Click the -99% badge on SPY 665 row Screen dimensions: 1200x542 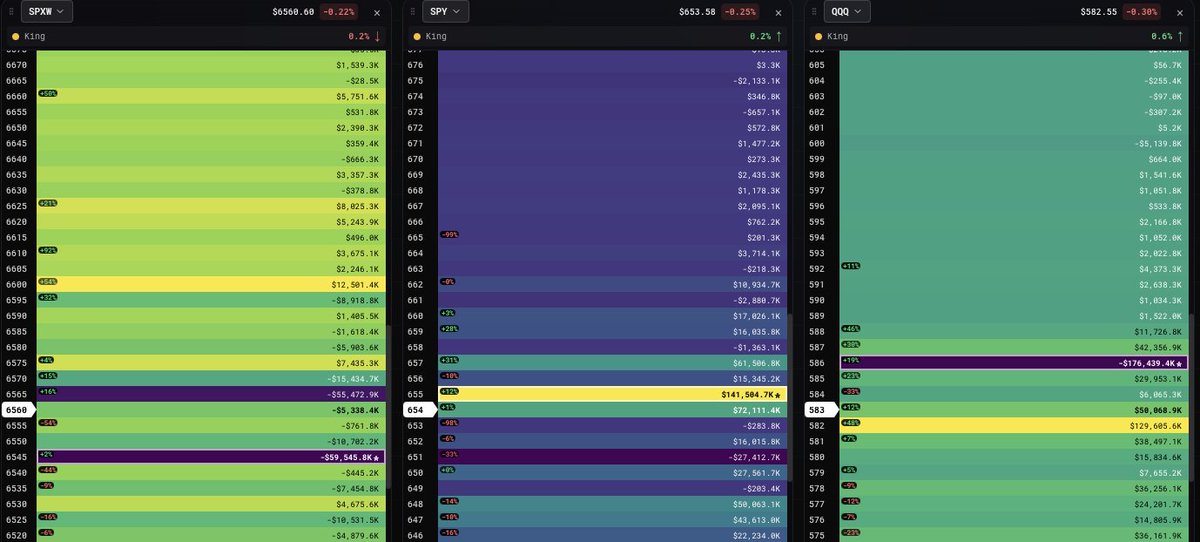pyautogui.click(x=449, y=234)
